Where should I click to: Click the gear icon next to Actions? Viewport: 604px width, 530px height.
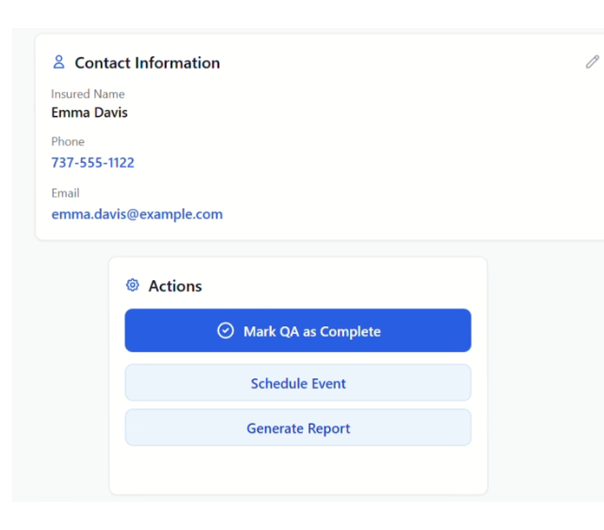point(132,285)
